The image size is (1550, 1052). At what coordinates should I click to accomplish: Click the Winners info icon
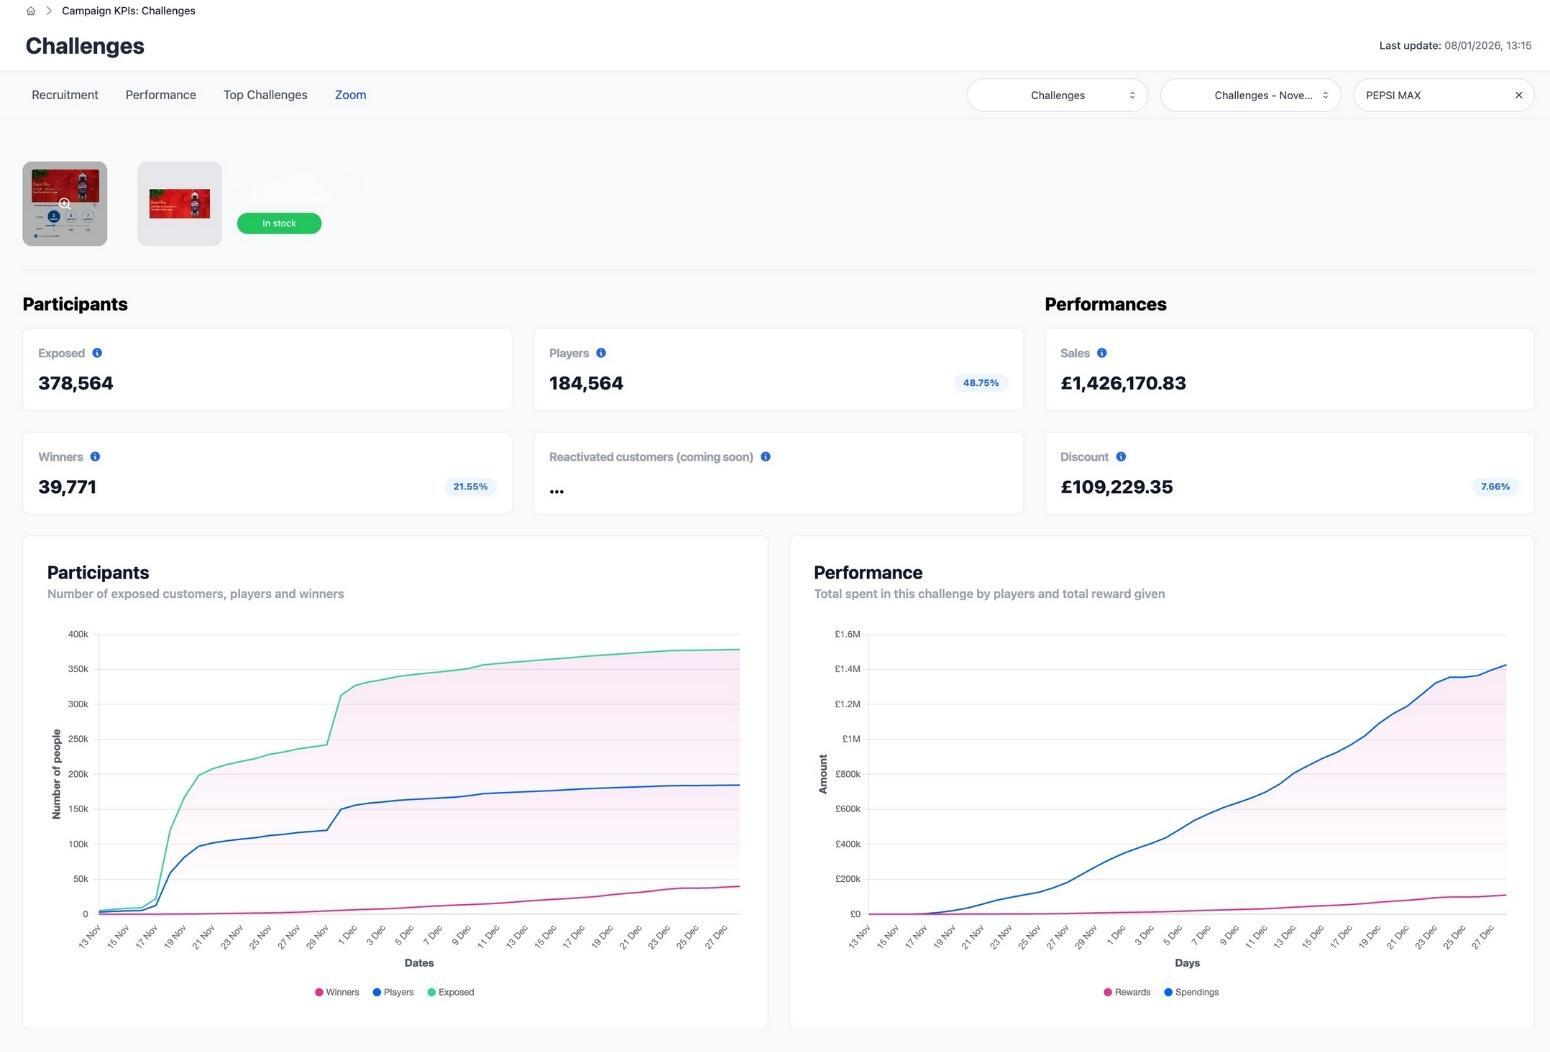96,457
